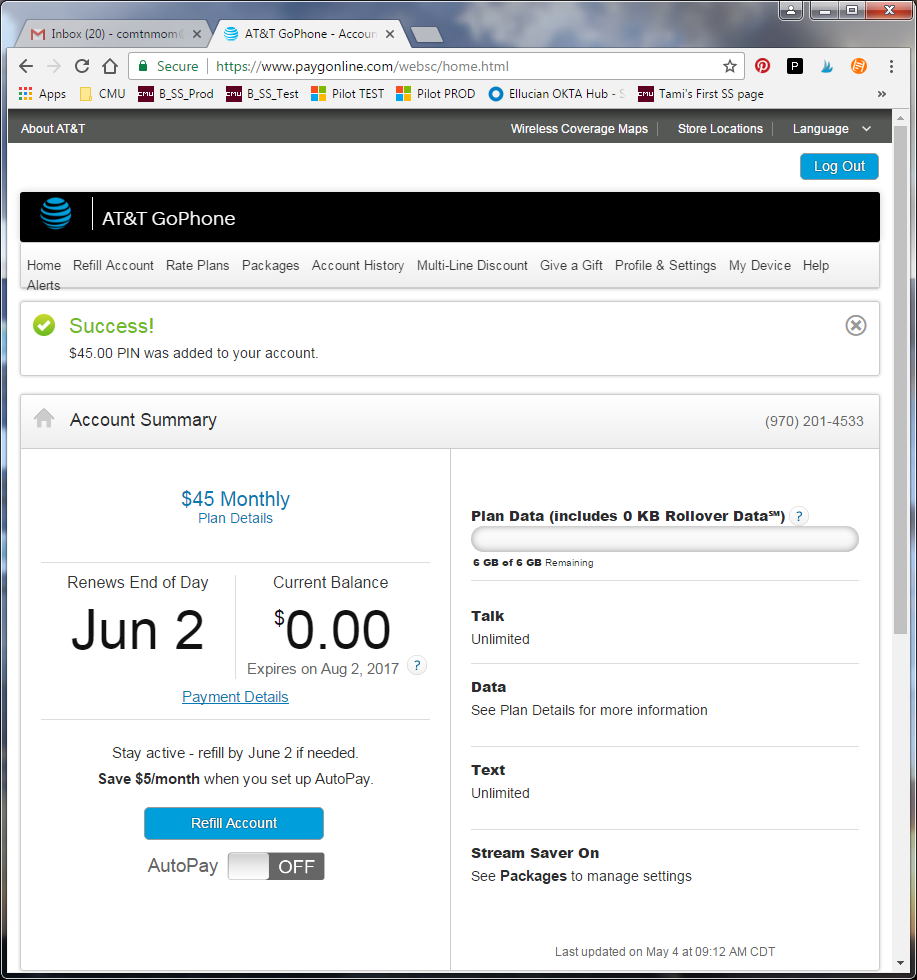Image resolution: width=917 pixels, height=980 pixels.
Task: Click the 'Last updated on May 4' text
Action: point(664,952)
